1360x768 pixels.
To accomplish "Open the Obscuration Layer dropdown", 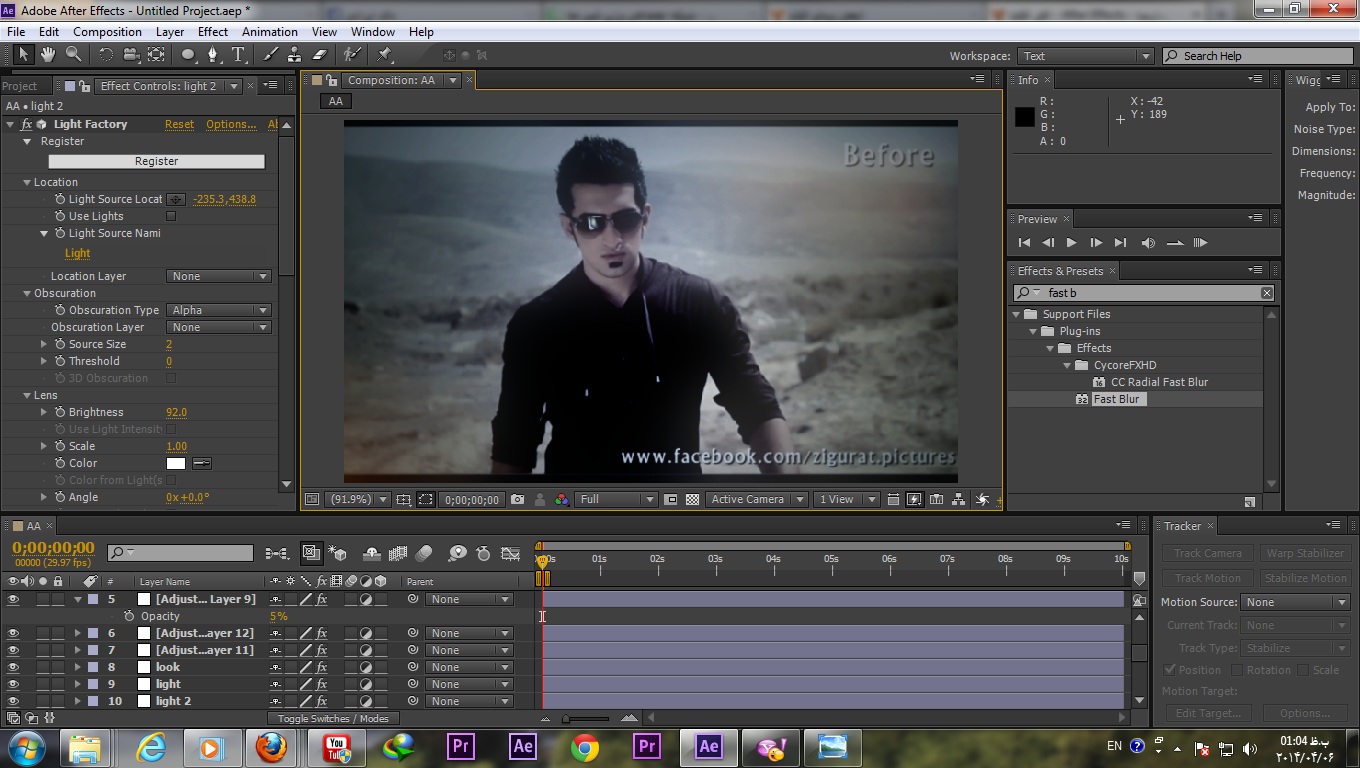I will pos(219,327).
